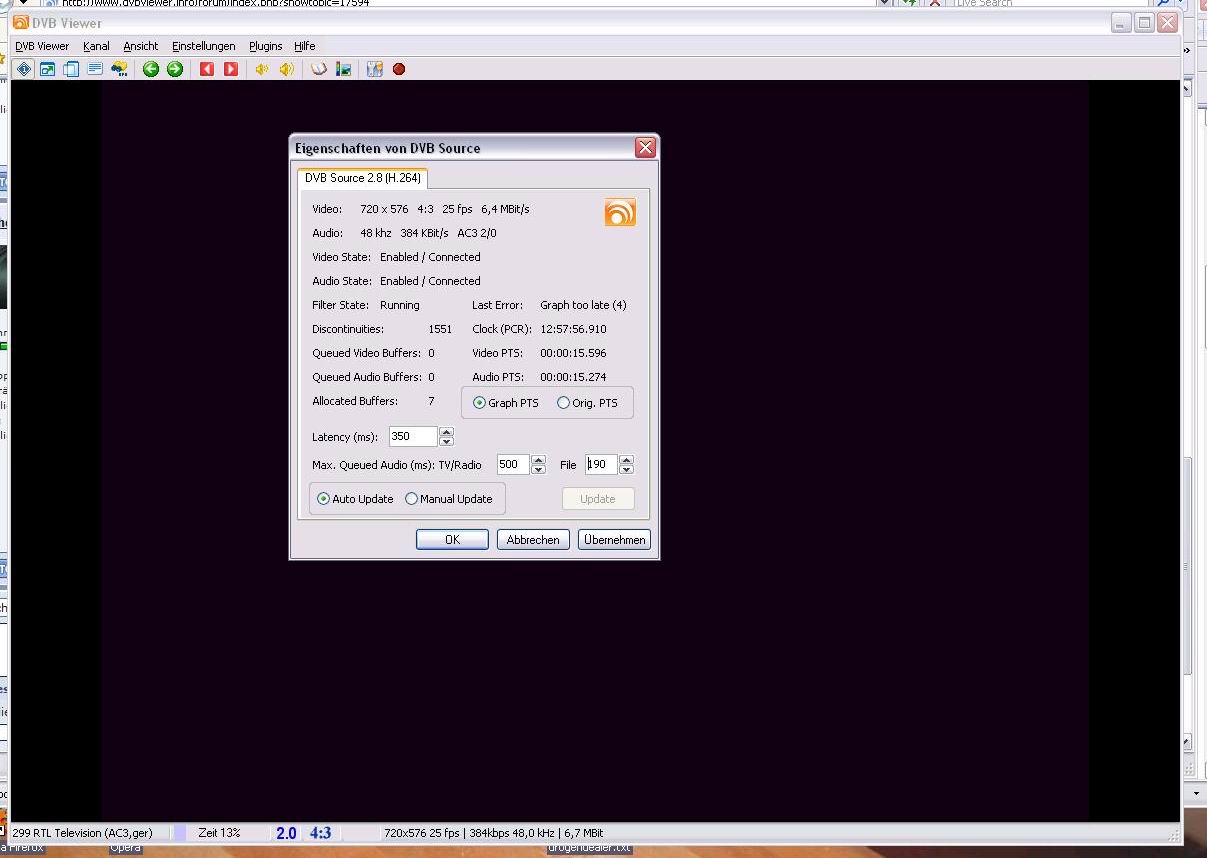The width and height of the screenshot is (1207, 858).
Task: Click the louder volume speaker icon
Action: (287, 69)
